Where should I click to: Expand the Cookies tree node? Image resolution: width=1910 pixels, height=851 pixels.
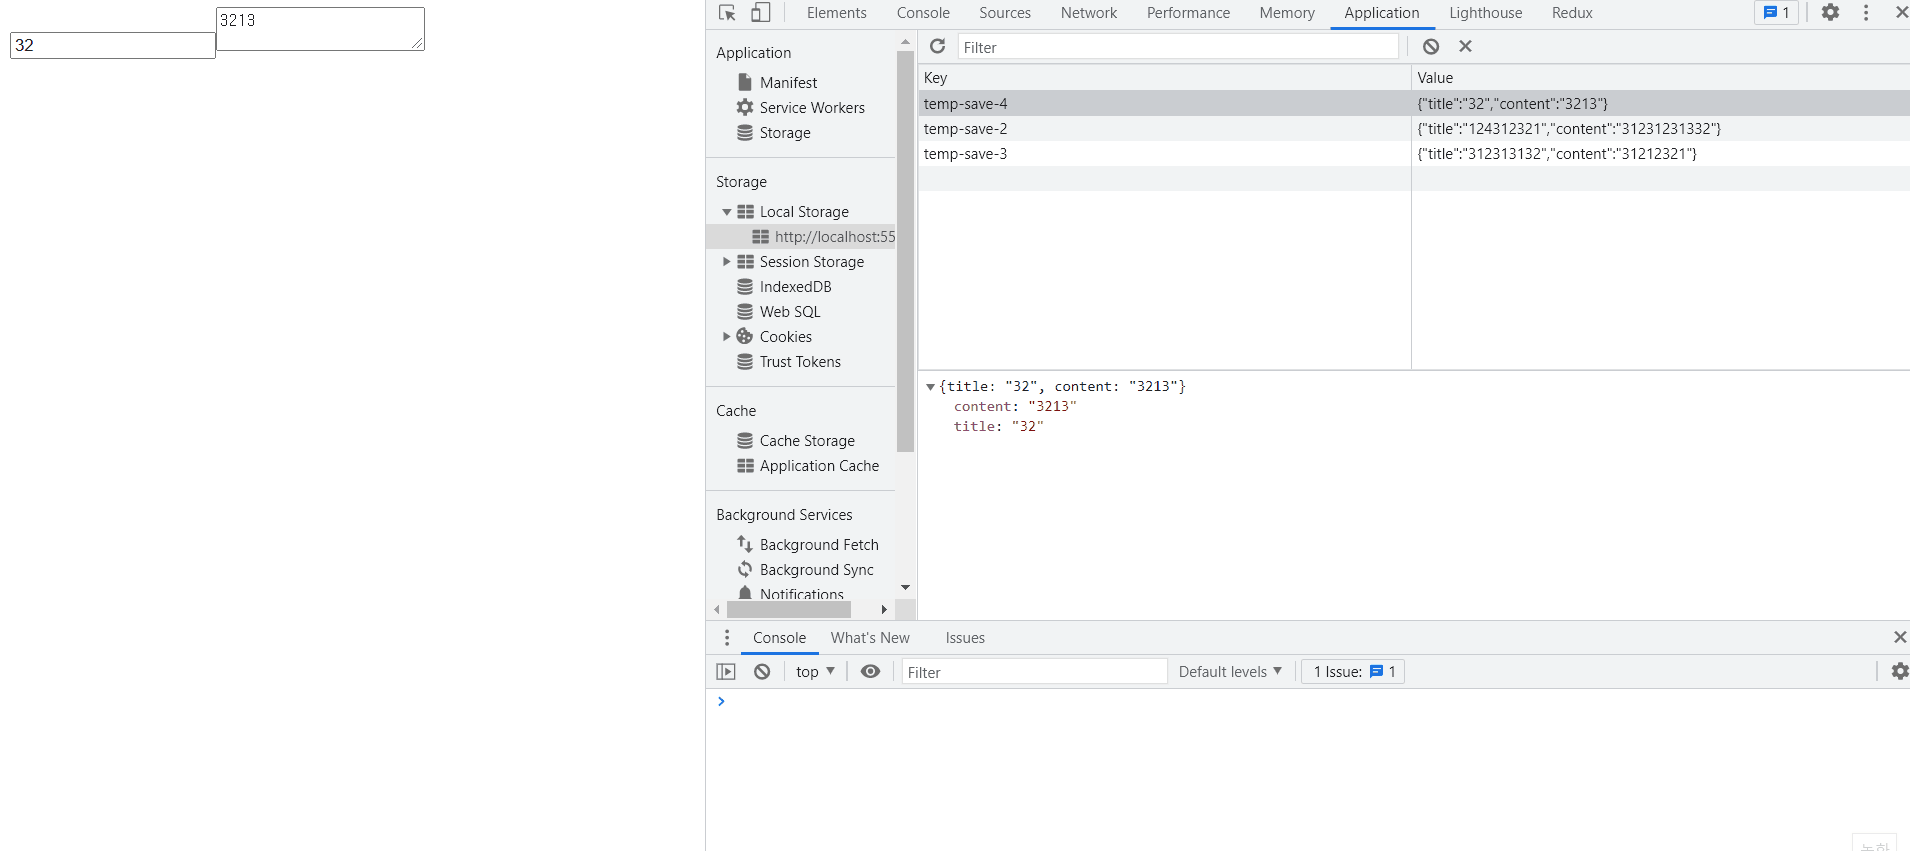coord(727,337)
